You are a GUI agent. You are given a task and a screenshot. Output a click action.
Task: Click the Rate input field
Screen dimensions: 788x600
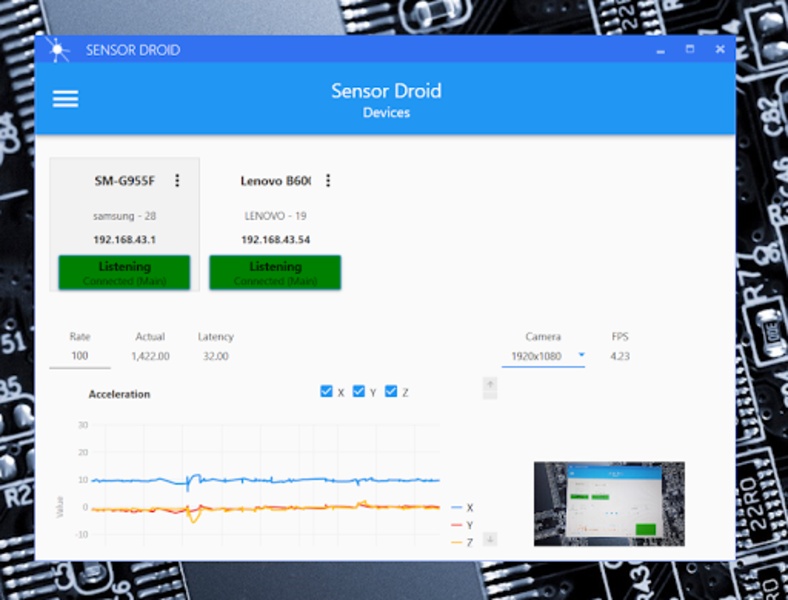tap(80, 356)
